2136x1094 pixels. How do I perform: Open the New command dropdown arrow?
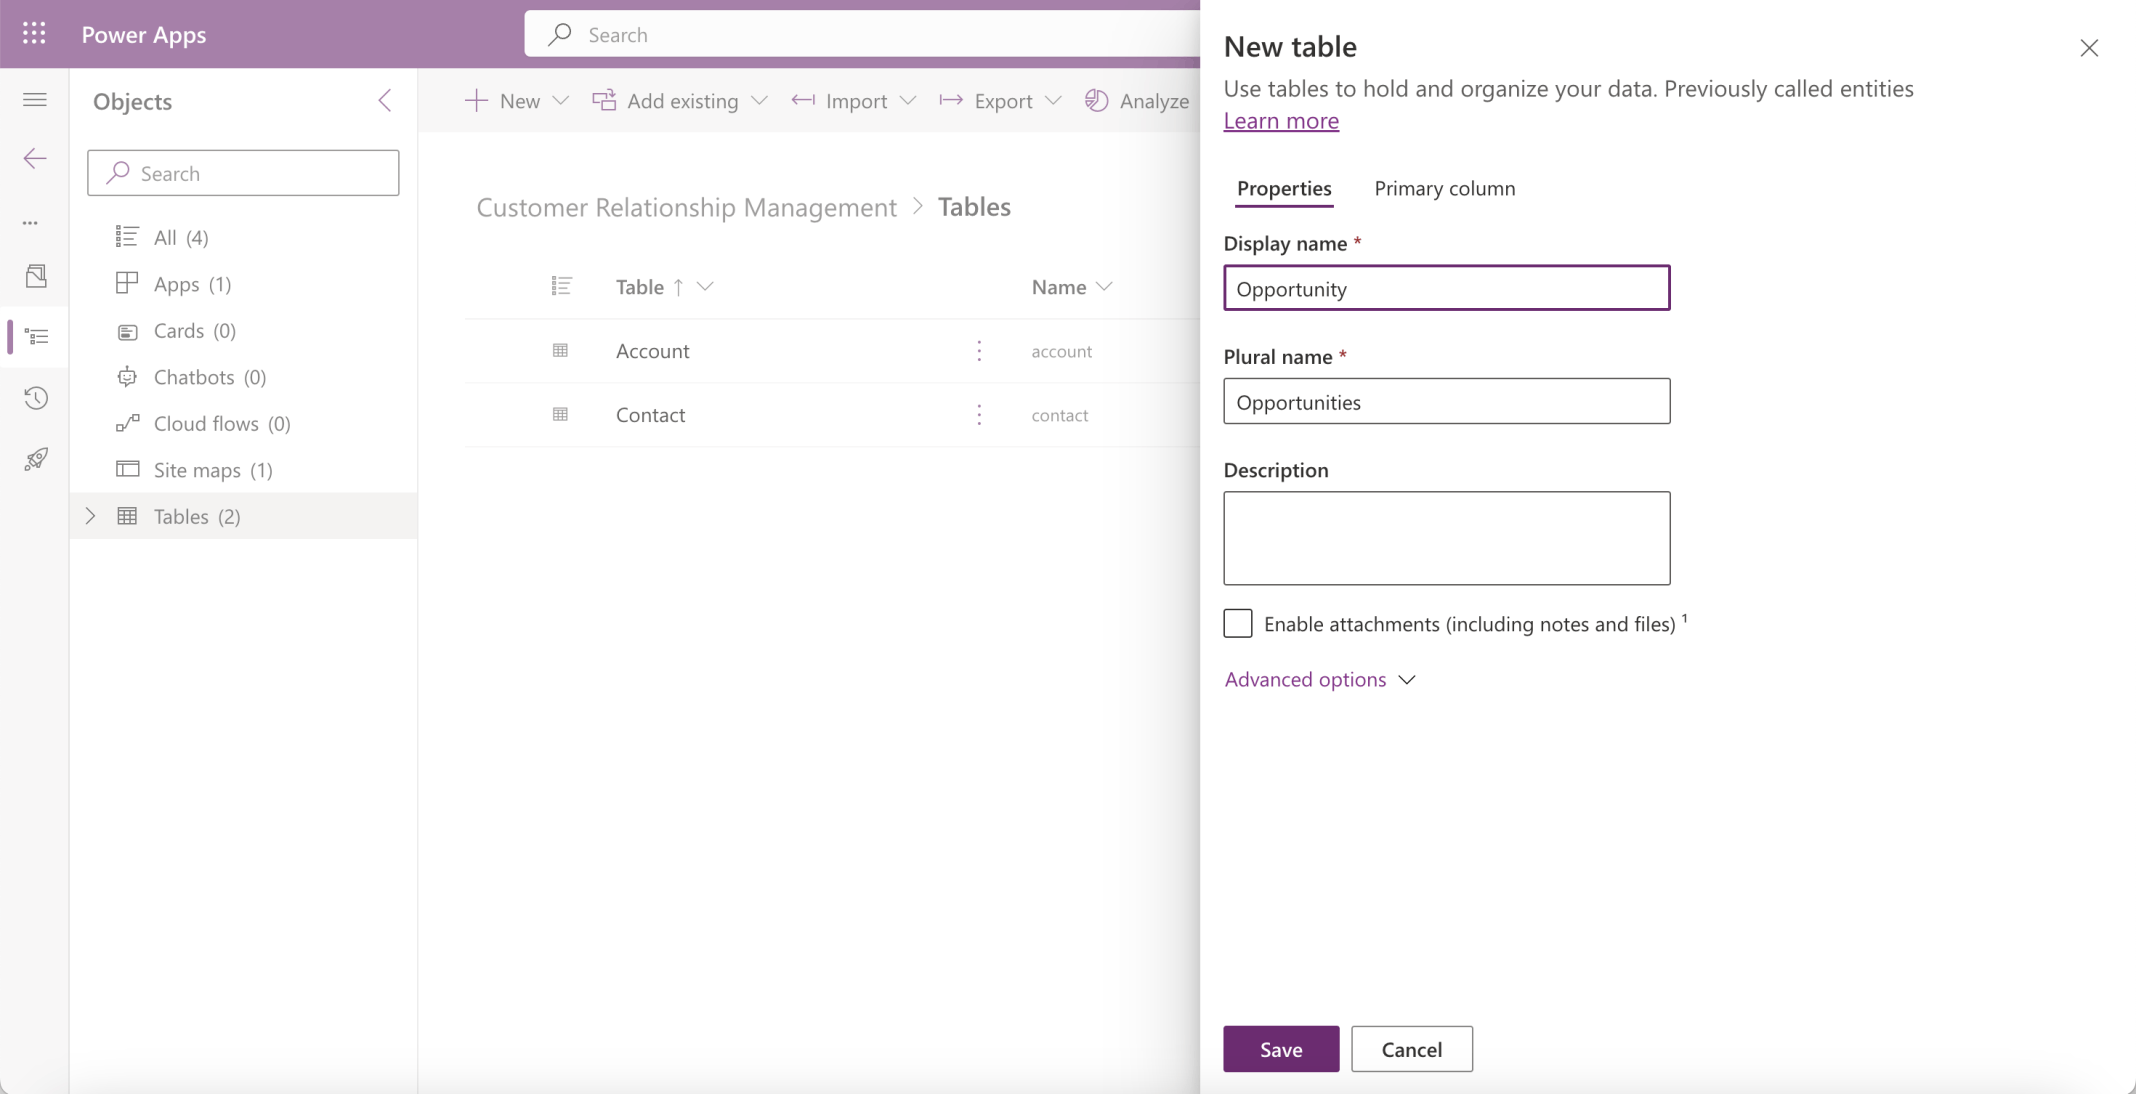coord(561,100)
